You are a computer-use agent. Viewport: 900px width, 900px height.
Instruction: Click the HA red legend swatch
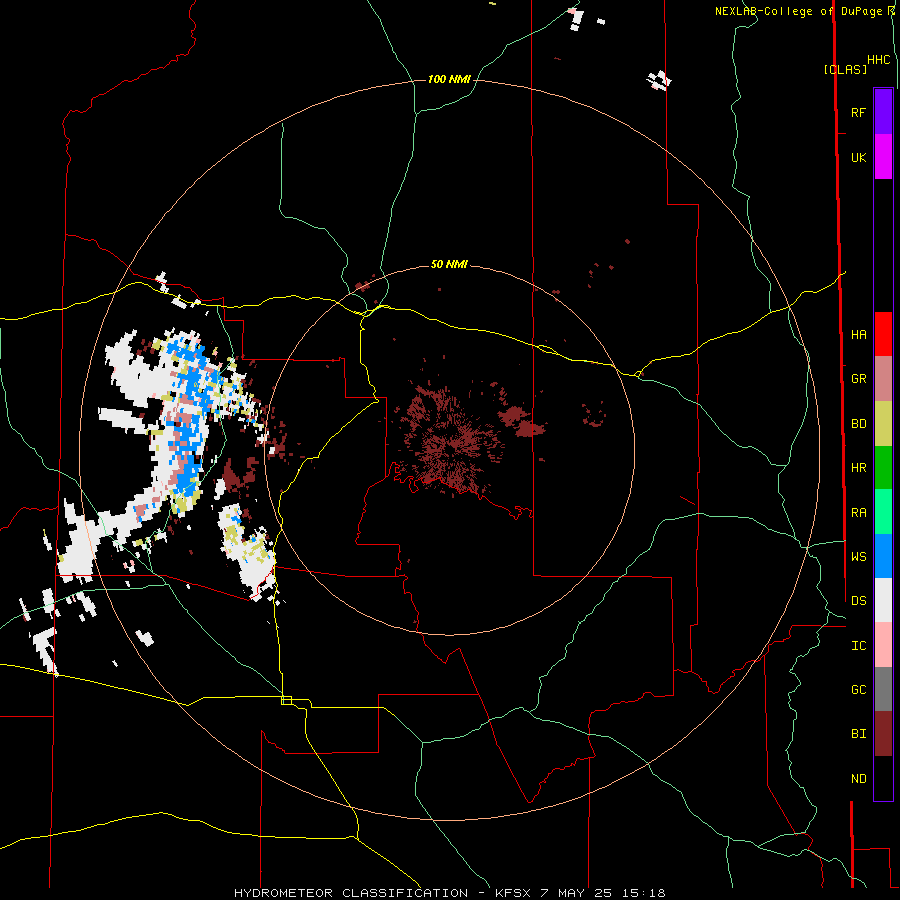coord(883,334)
